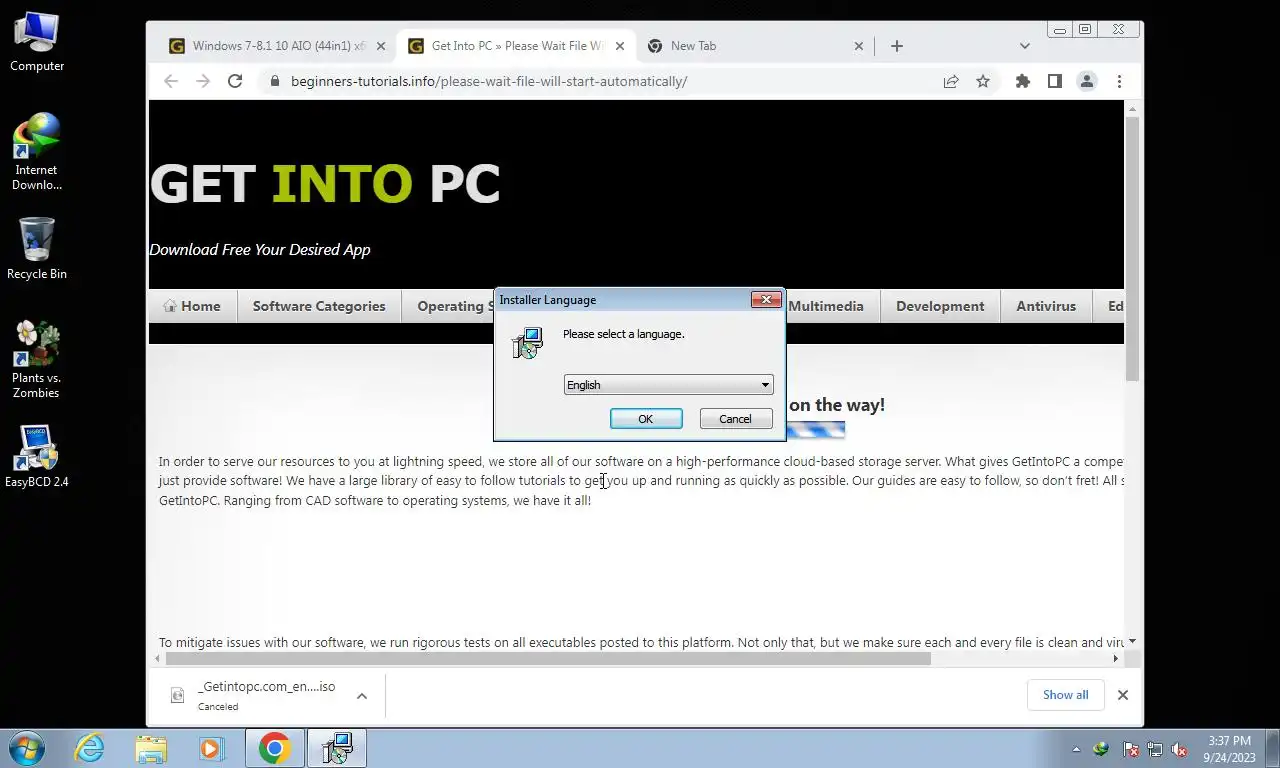Click the address bar URL

coord(489,81)
